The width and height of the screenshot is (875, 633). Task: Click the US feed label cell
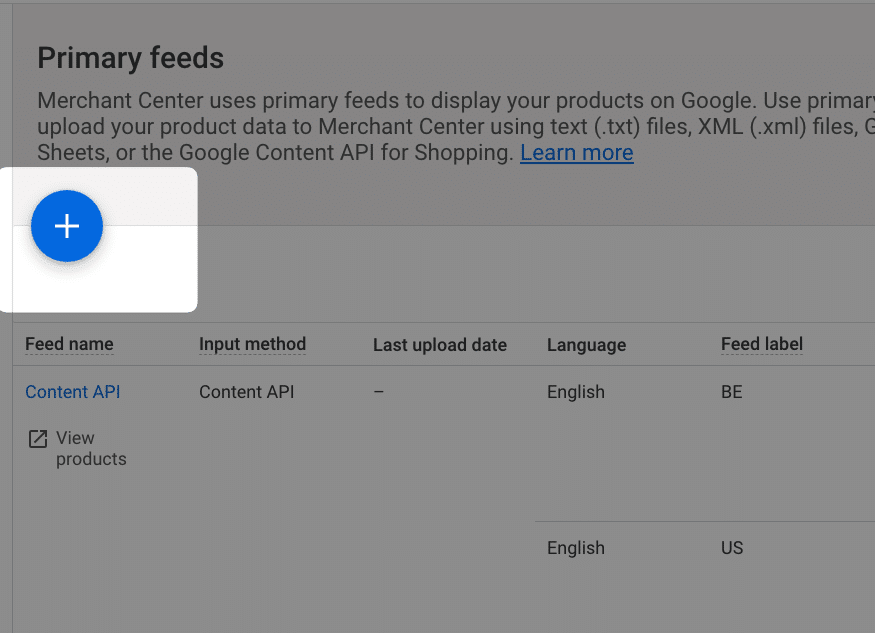[732, 548]
